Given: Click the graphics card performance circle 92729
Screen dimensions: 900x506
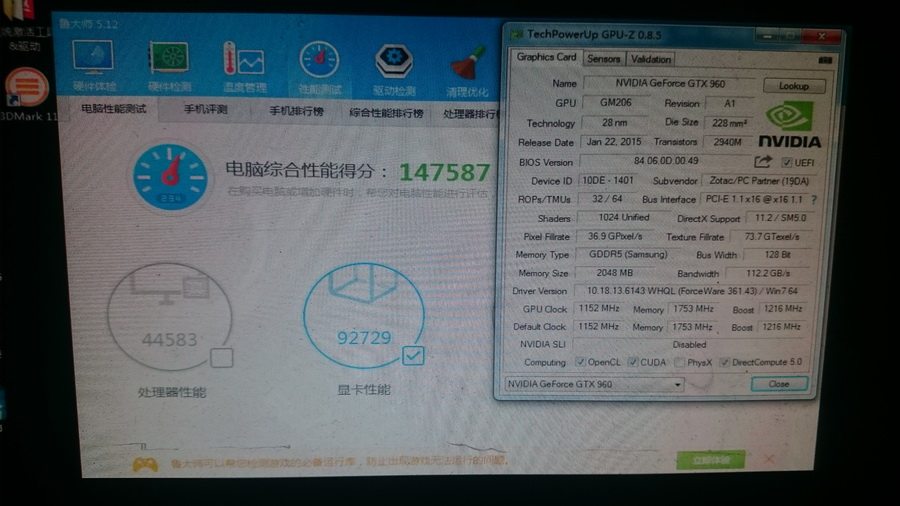Looking at the screenshot, I should (363, 315).
